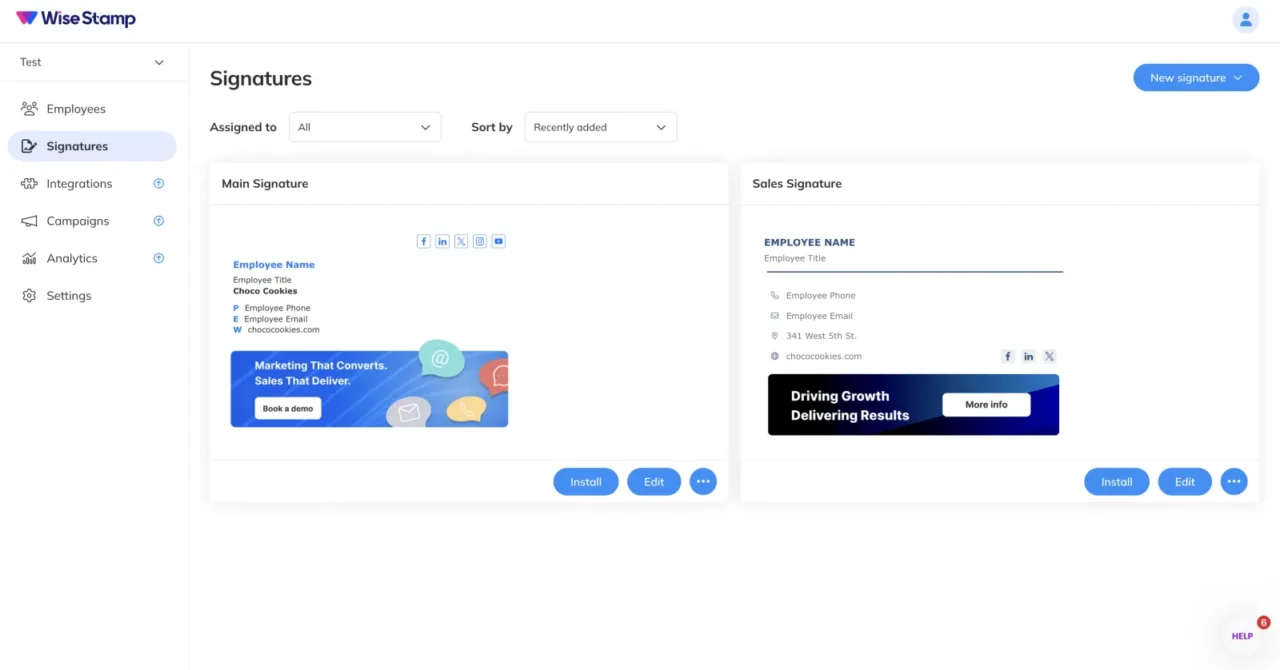Click the upgrade arrow badge beside Analytics

[x=158, y=258]
